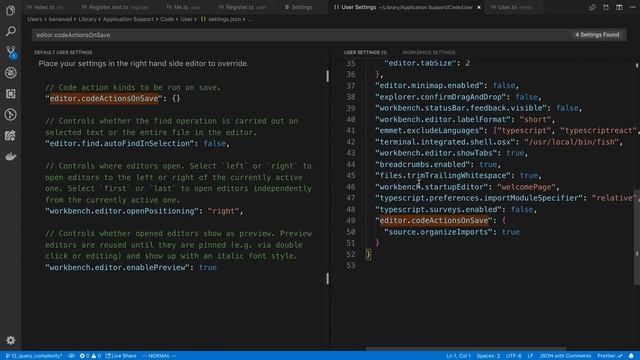Switch to the Register.ts tab
640x360 pixels.
[242, 7]
